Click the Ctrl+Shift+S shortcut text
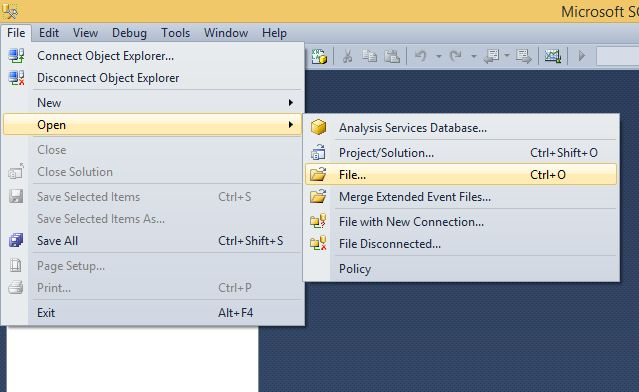This screenshot has width=639, height=392. point(251,241)
